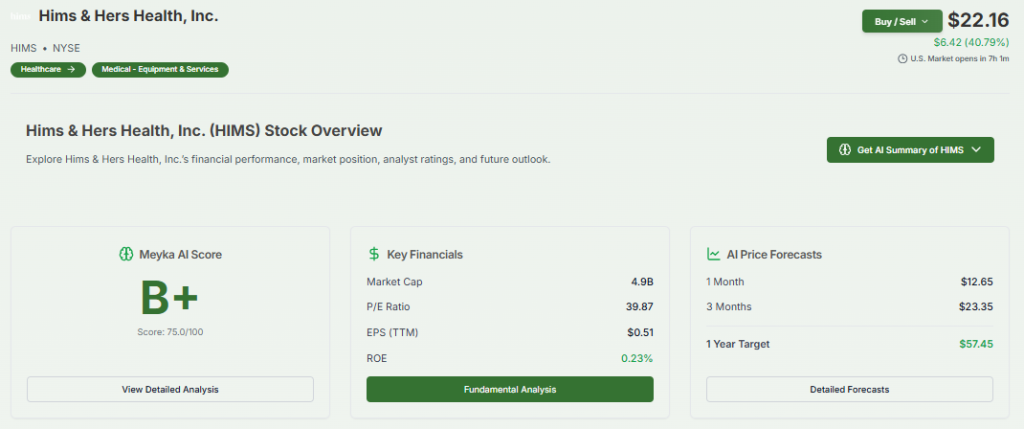1024x429 pixels.
Task: Click the 3 Months label
Action: [x=729, y=307]
